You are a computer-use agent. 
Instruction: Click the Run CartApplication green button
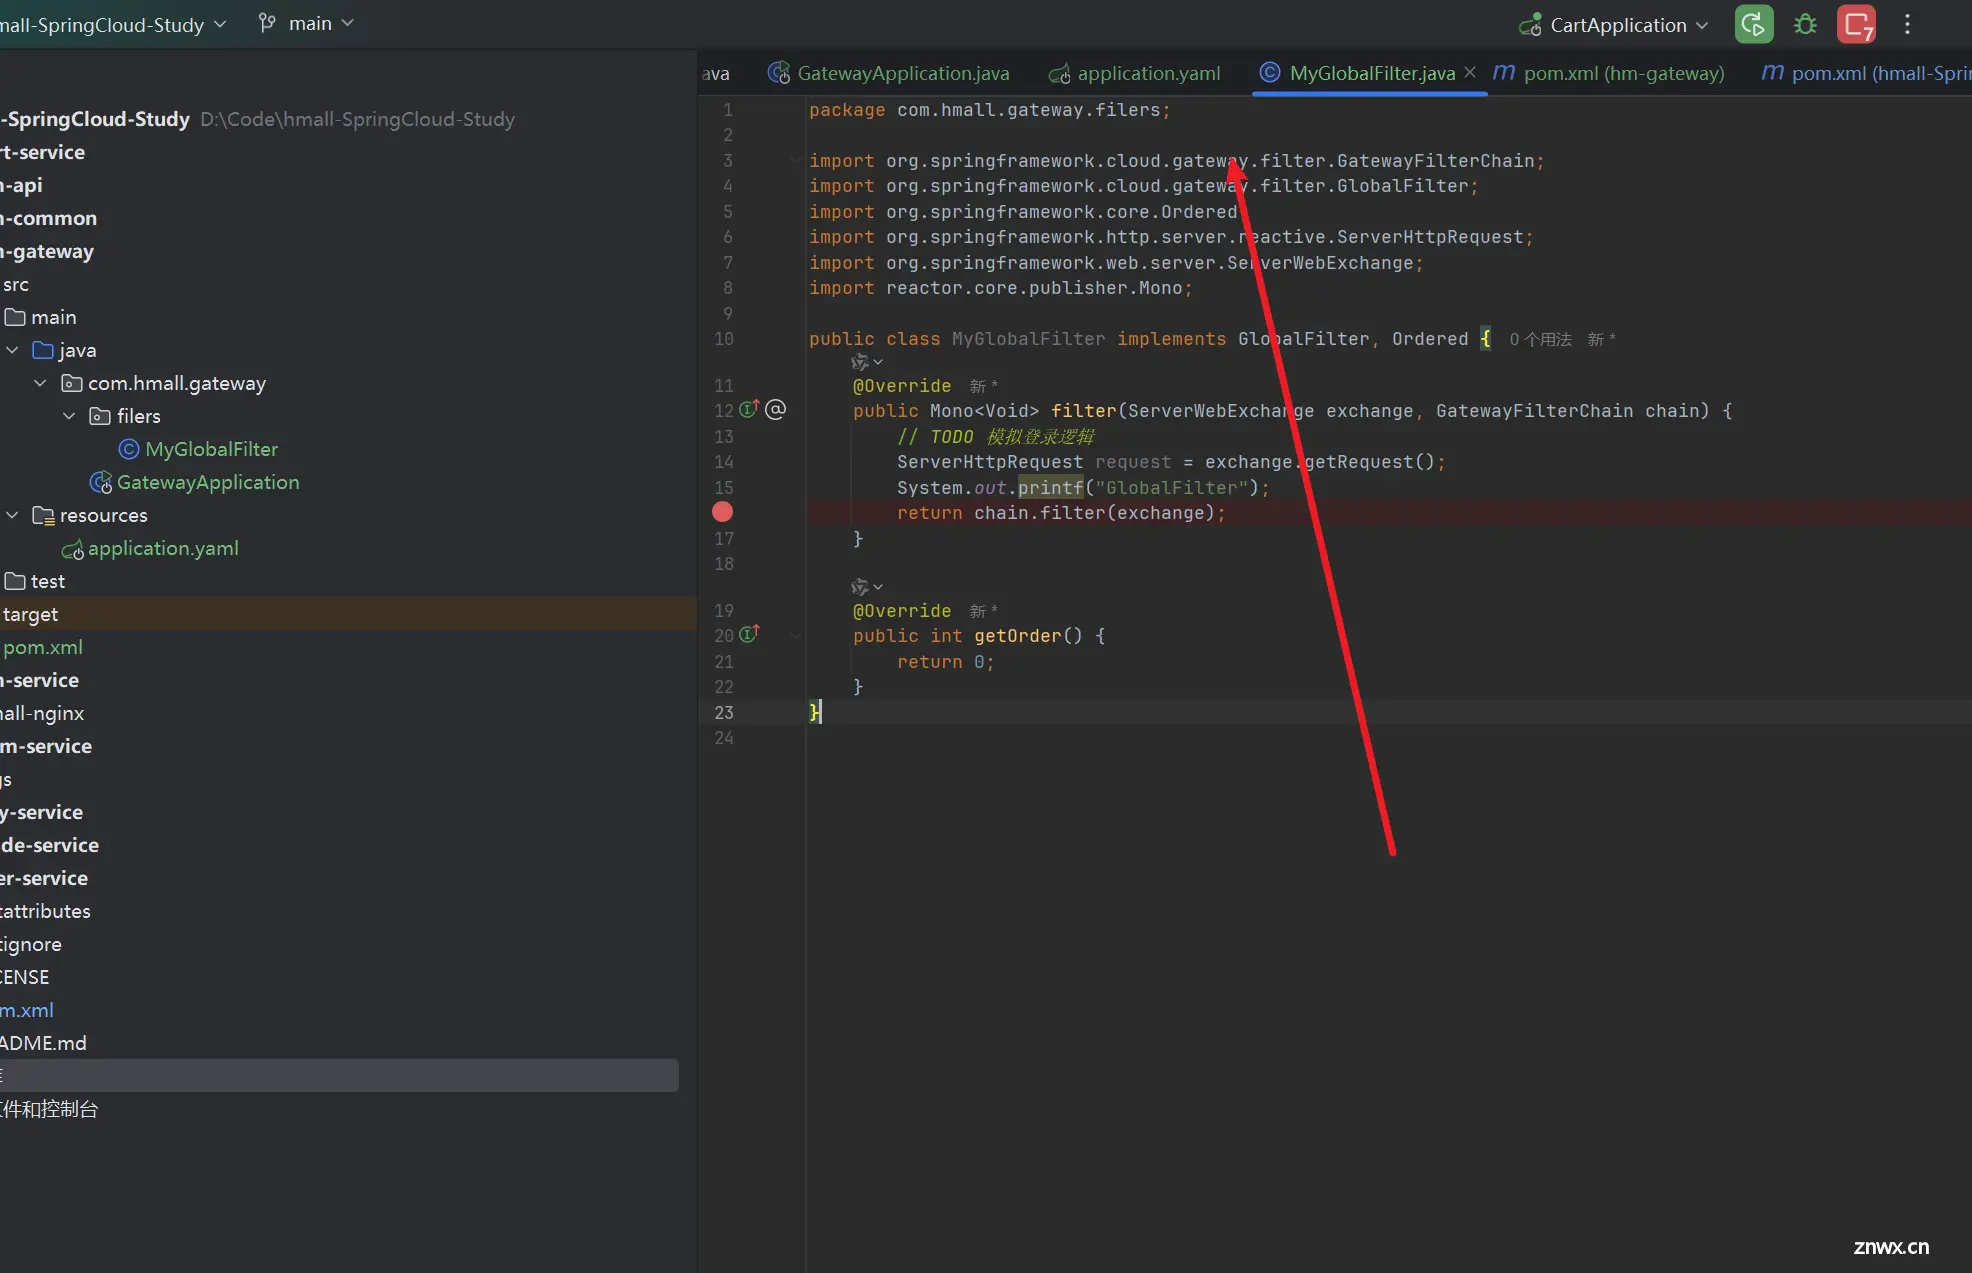click(1753, 24)
